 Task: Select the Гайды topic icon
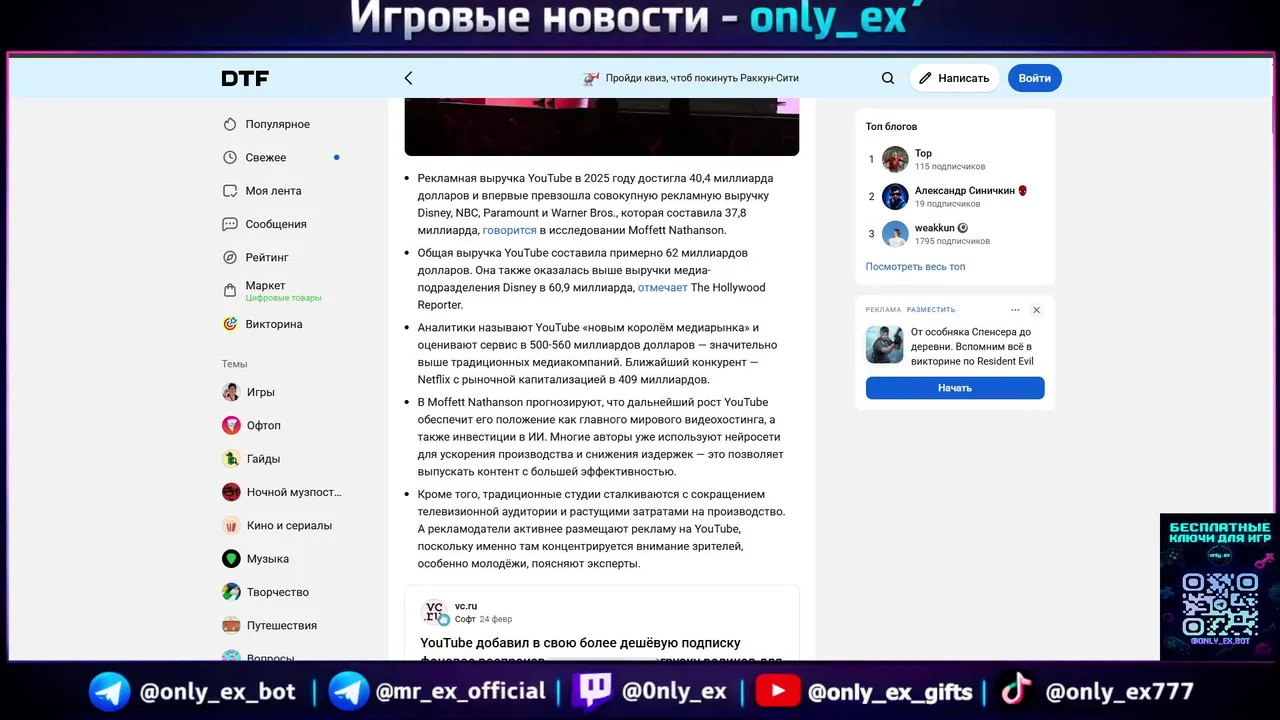pyautogui.click(x=231, y=459)
